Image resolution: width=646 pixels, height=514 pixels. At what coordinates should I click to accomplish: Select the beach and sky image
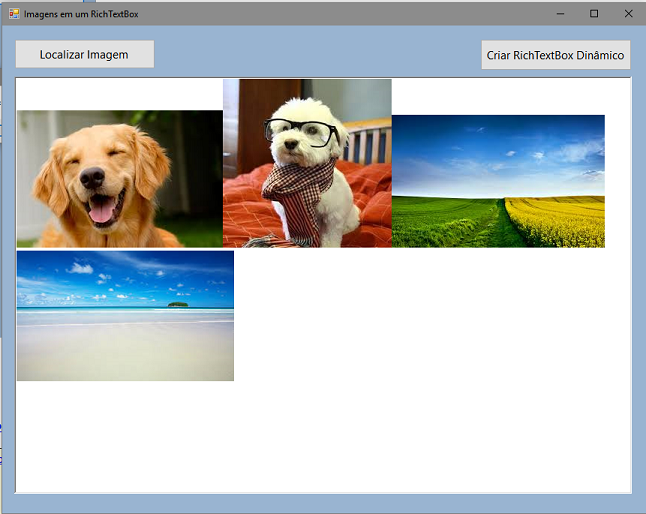click(125, 316)
